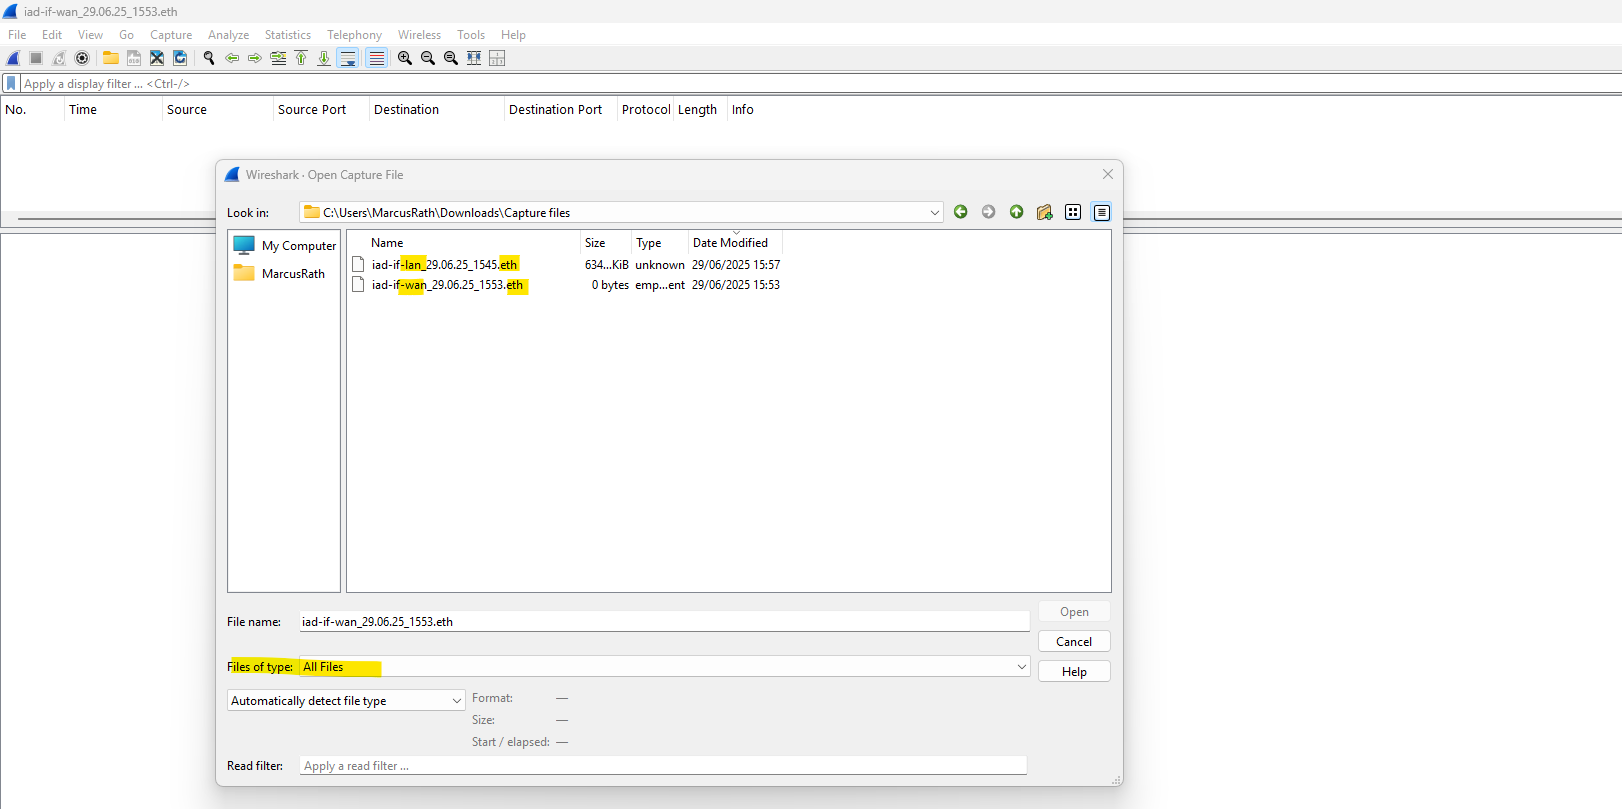Click the display filter input field
Viewport: 1622px width, 809px height.
(x=820, y=84)
